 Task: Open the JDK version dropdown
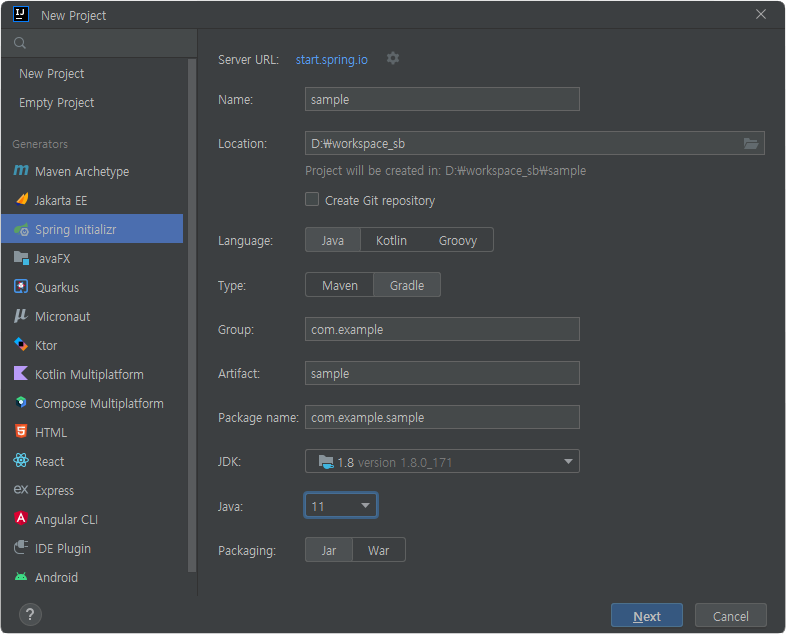pos(442,462)
